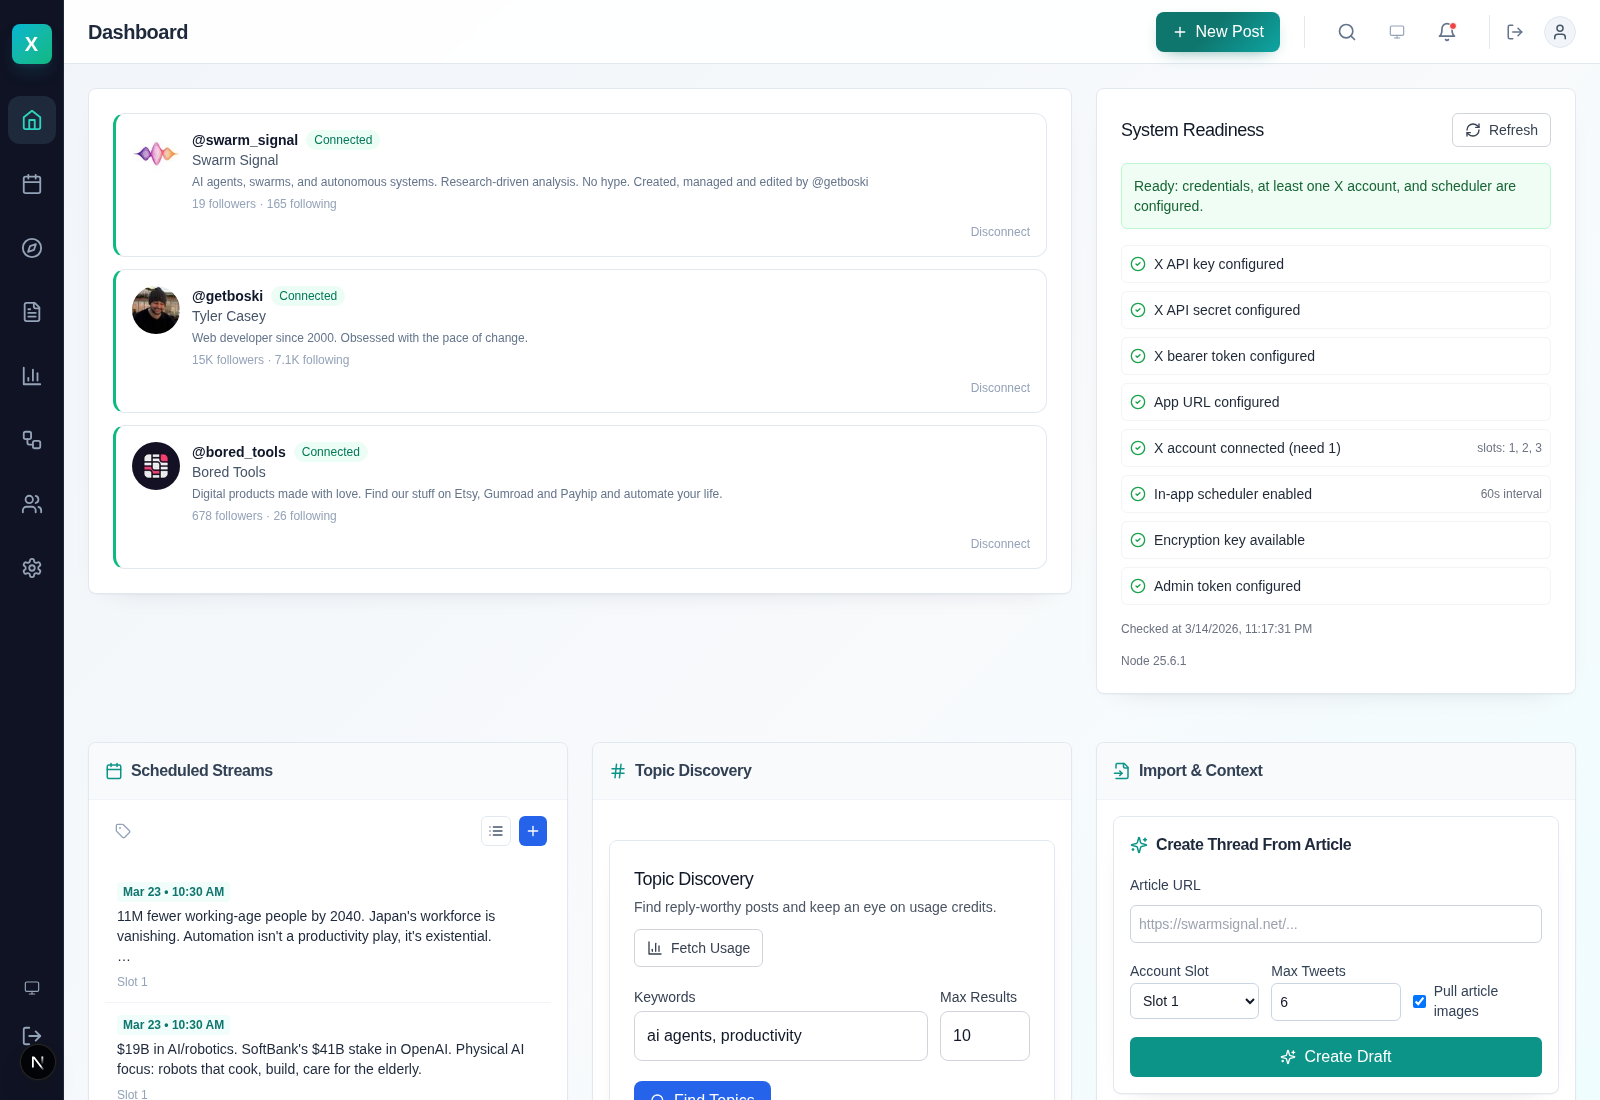Expand the X account connected check row
Image resolution: width=1600 pixels, height=1100 pixels.
tap(1335, 448)
